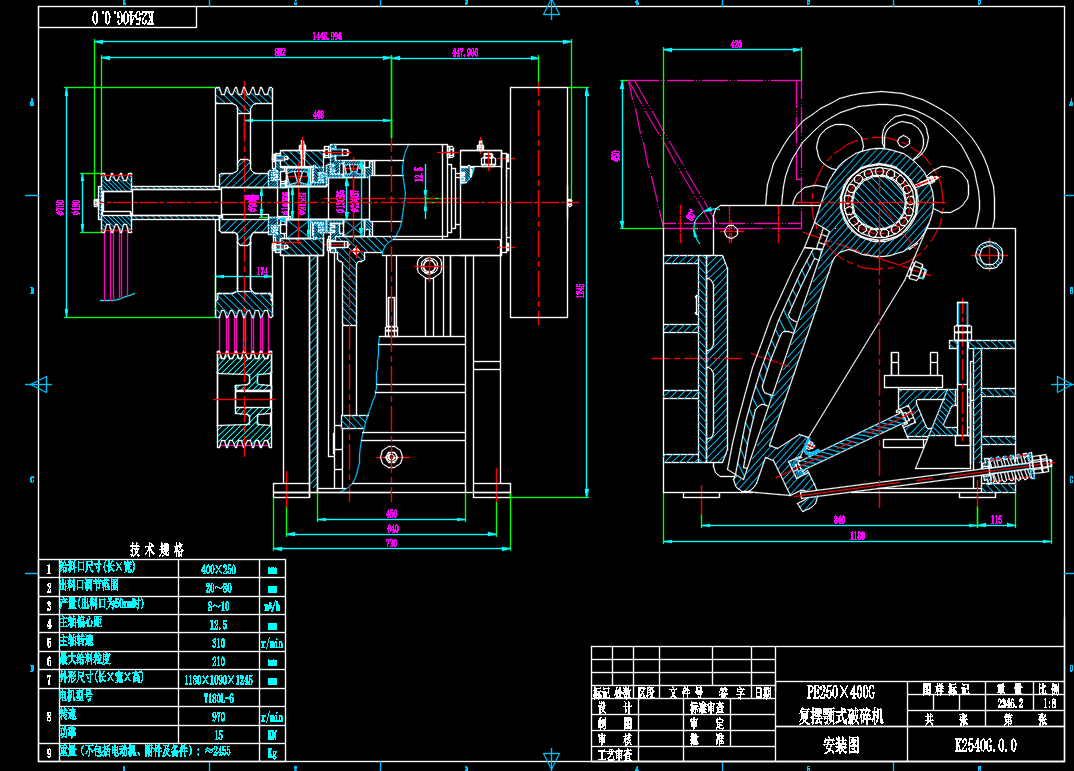This screenshot has width=1074, height=771.
Task: Click the PE250×400G title text
Action: point(840,692)
